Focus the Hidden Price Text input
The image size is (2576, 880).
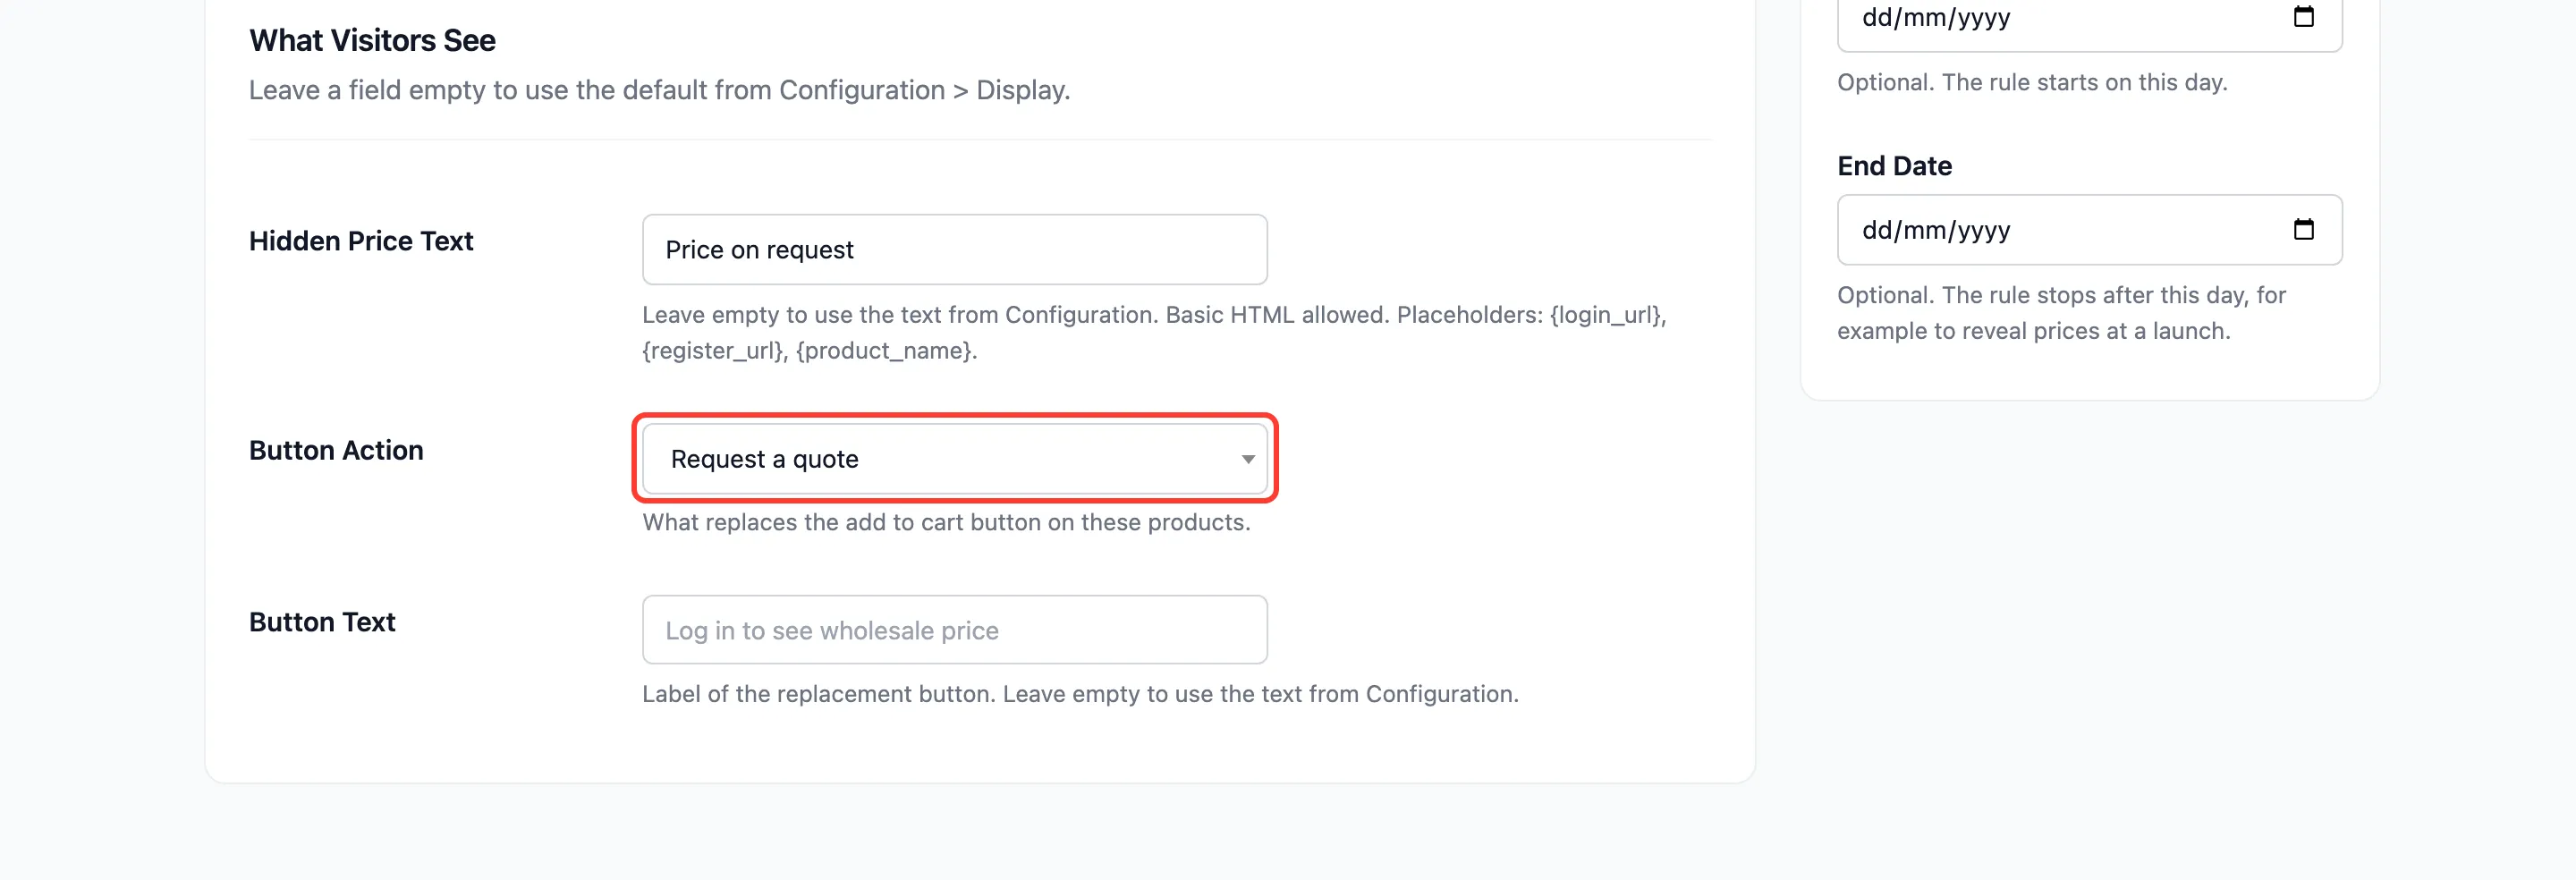[955, 249]
